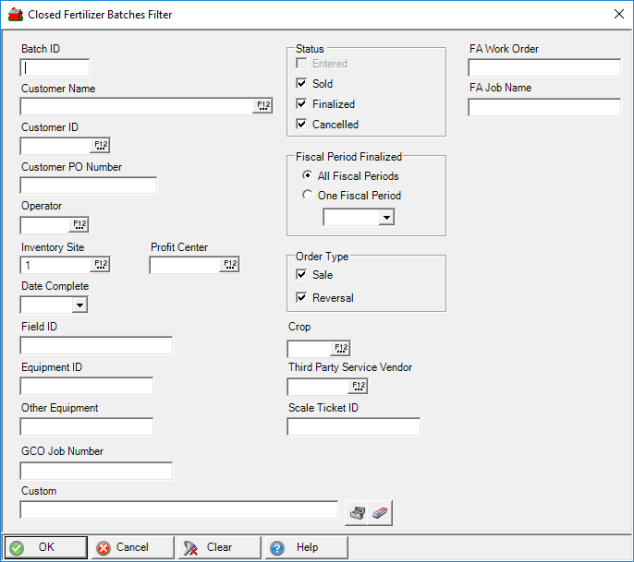
Task: Disable the Reversal order type checkbox
Action: (302, 297)
